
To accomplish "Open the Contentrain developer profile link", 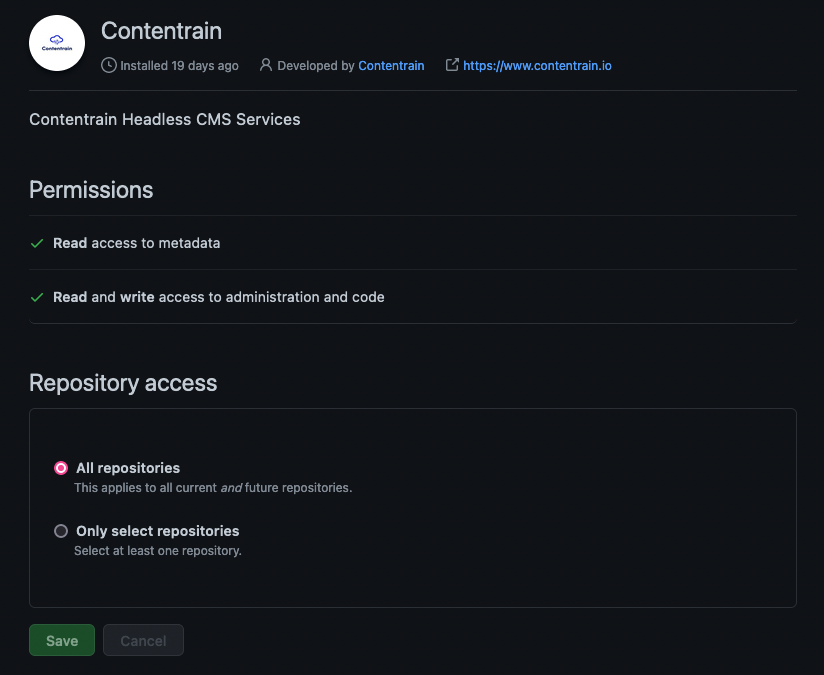I will [391, 66].
